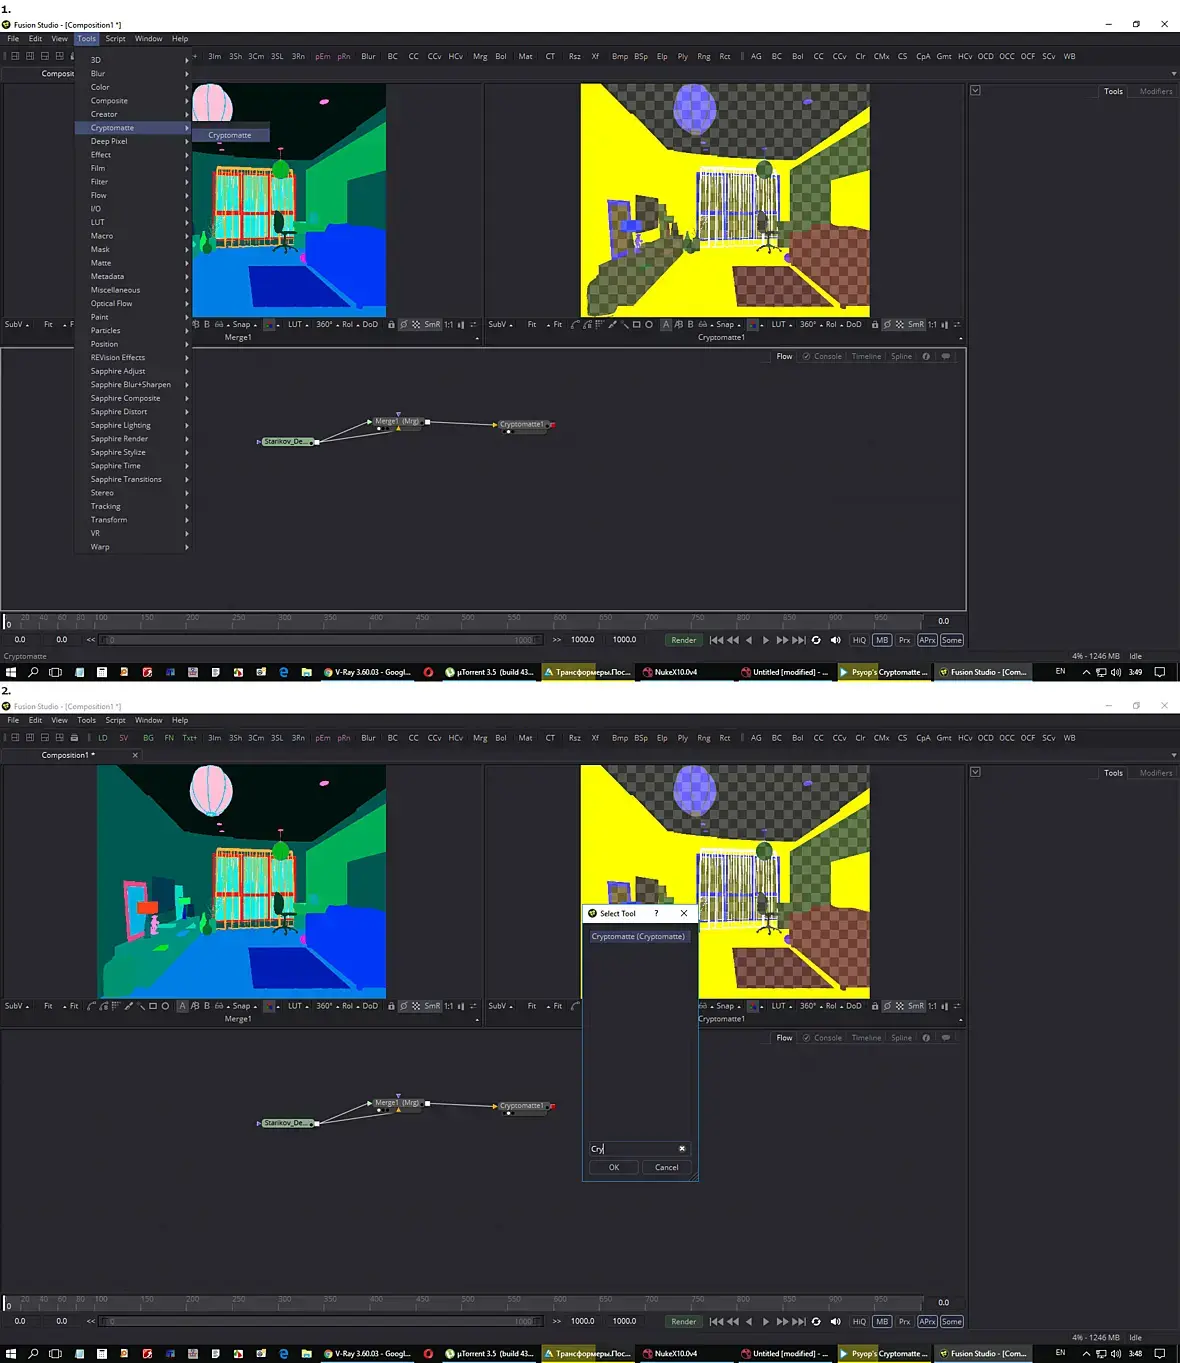
Task: Click the Render button in the lower window
Action: [684, 1321]
